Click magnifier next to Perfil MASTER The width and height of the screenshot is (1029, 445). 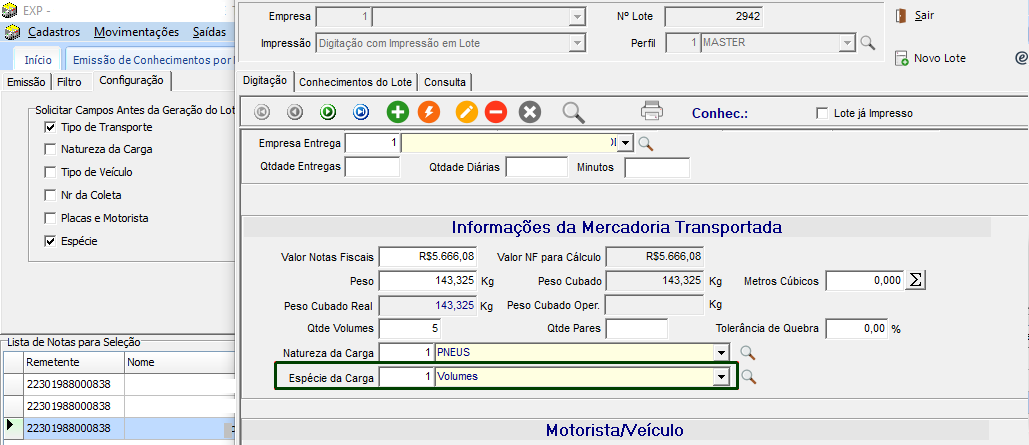(x=868, y=43)
